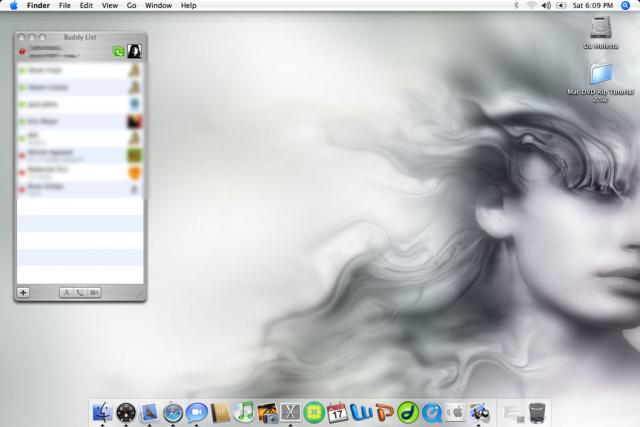
Task: Open iCal calendar showing 17
Action: (337, 413)
